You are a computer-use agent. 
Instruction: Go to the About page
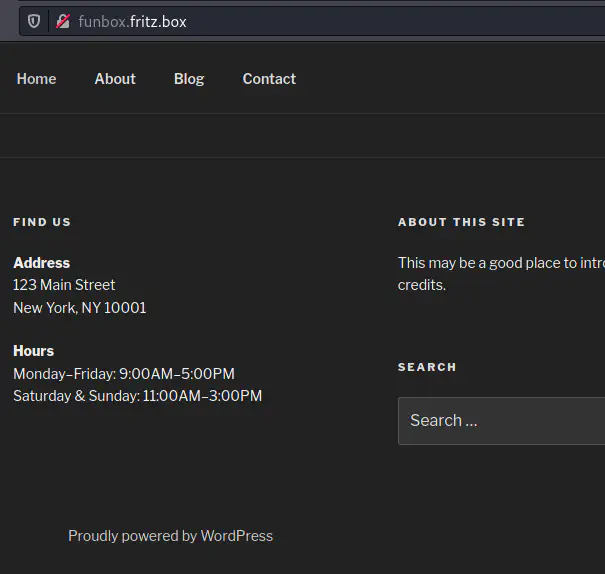coord(115,79)
